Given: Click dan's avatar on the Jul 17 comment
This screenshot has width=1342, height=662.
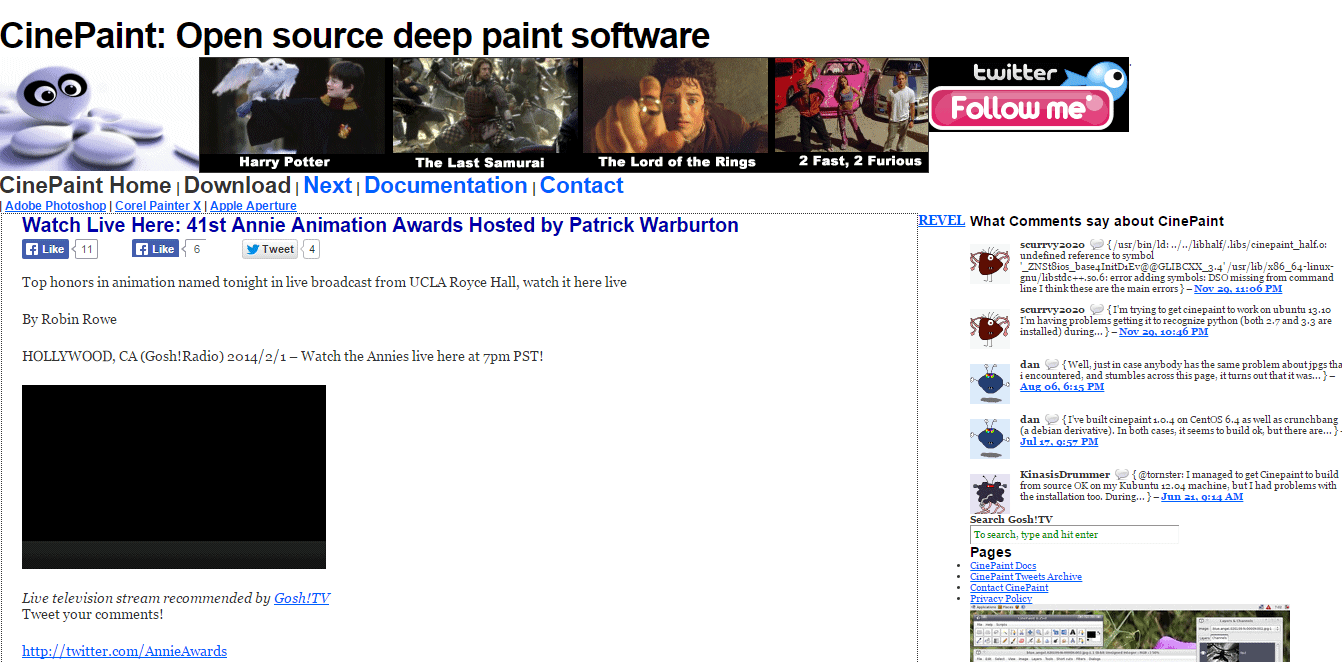Looking at the screenshot, I should [x=990, y=438].
